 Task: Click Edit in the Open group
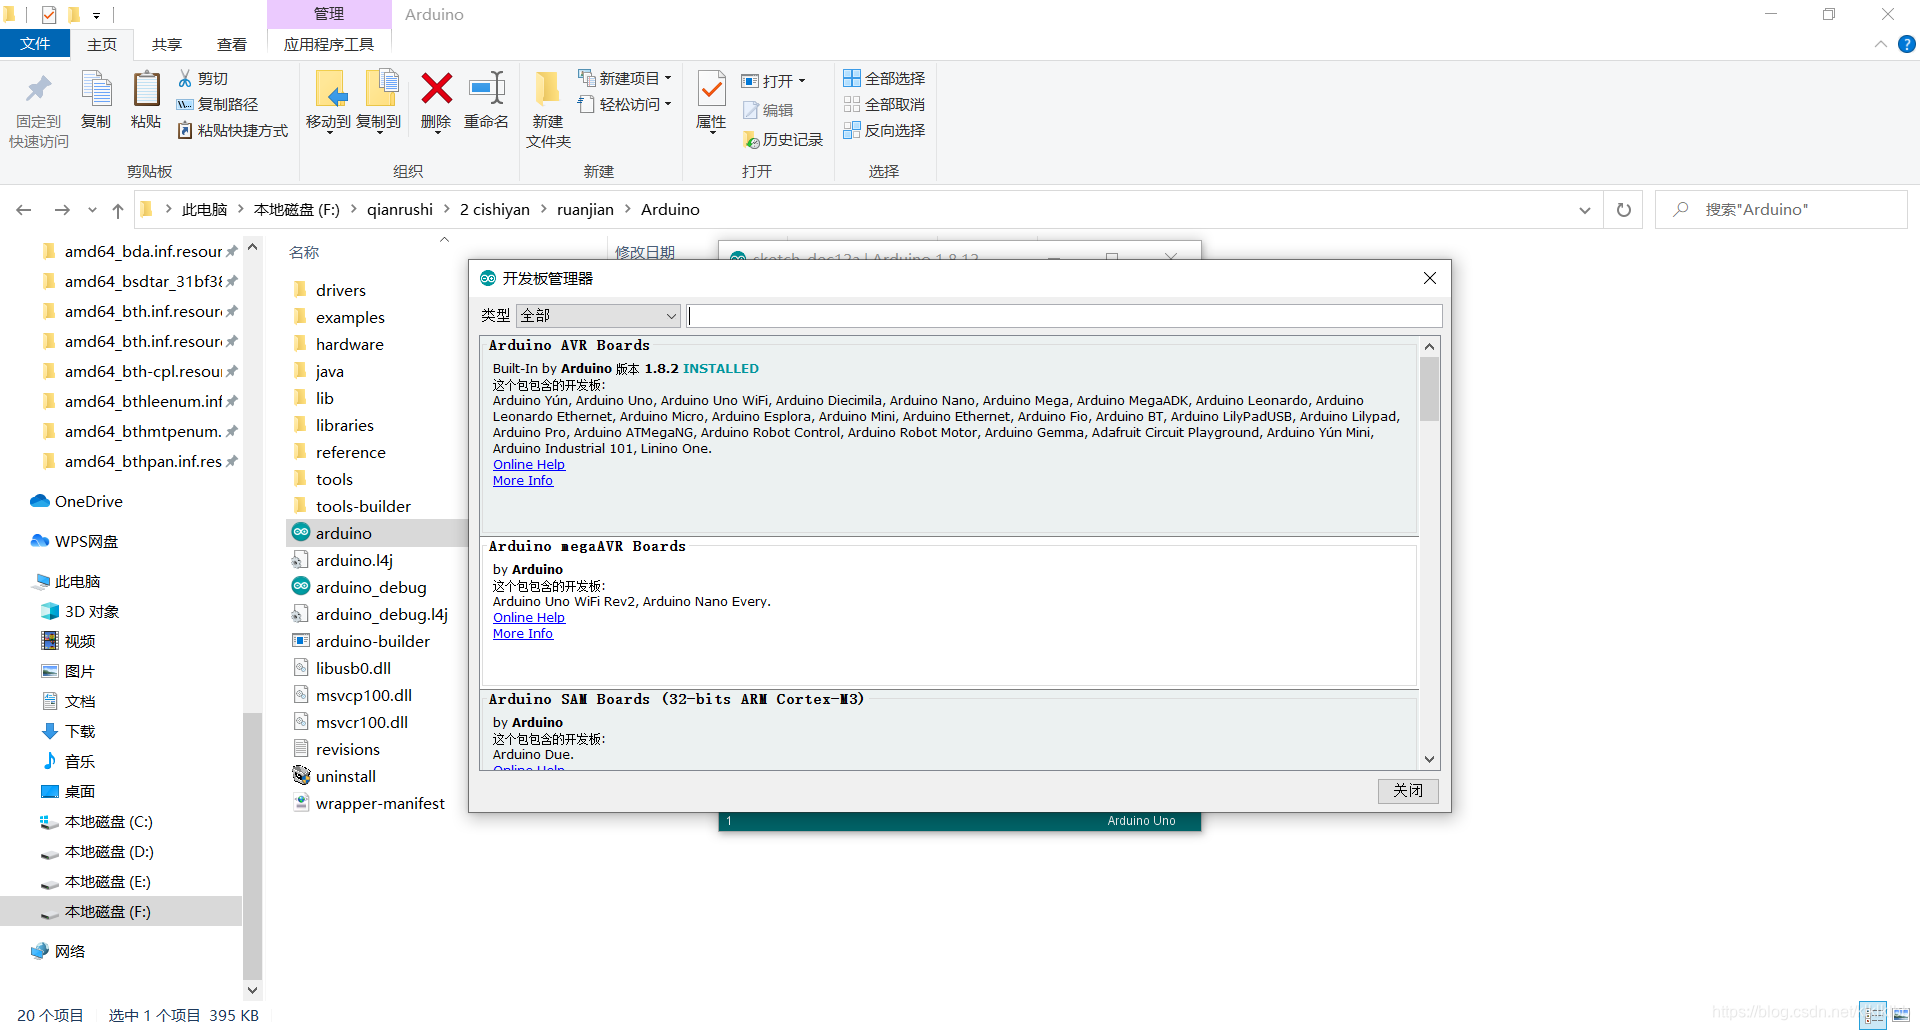coord(768,110)
